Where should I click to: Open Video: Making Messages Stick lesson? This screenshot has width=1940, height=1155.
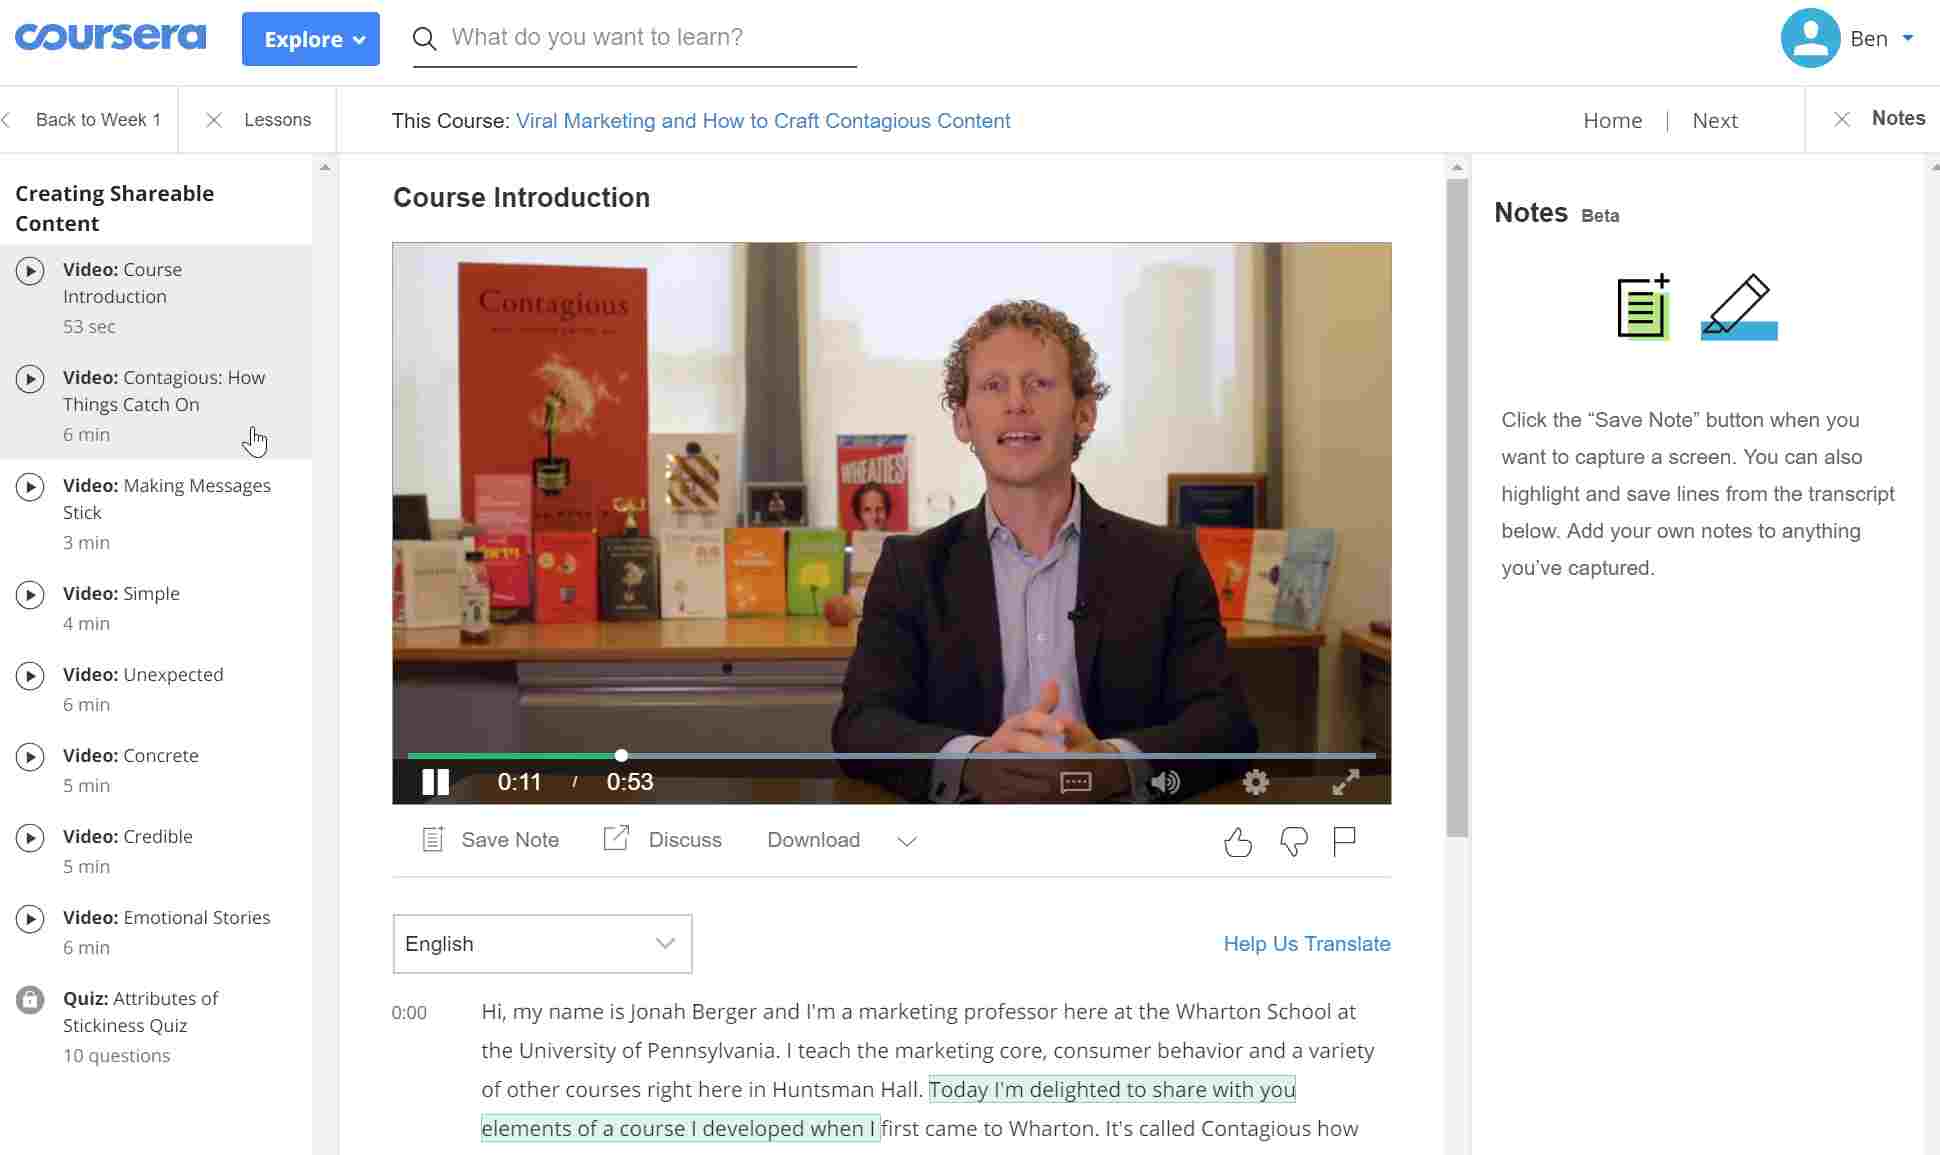point(156,513)
